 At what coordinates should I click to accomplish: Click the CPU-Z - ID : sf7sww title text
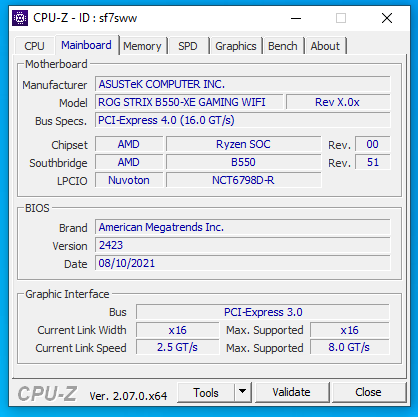tap(85, 18)
